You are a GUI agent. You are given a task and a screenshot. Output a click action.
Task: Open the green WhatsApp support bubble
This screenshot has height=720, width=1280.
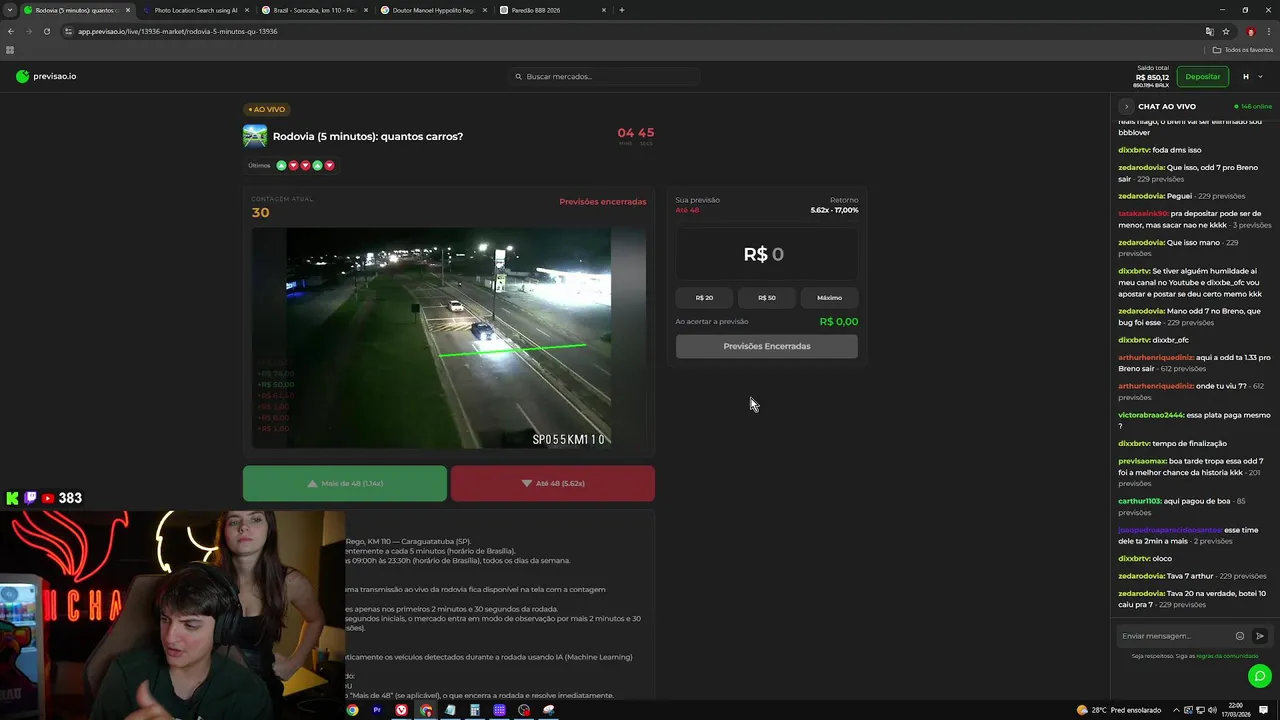1260,676
